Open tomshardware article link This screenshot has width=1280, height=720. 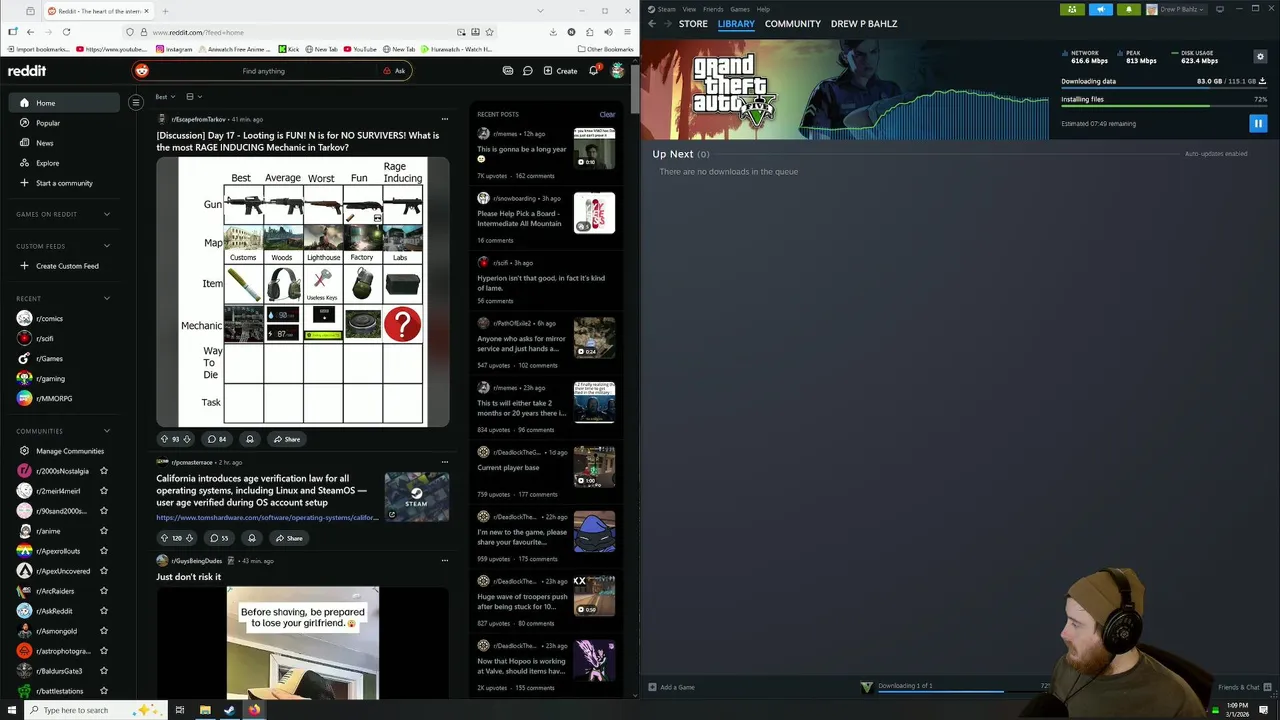267,517
